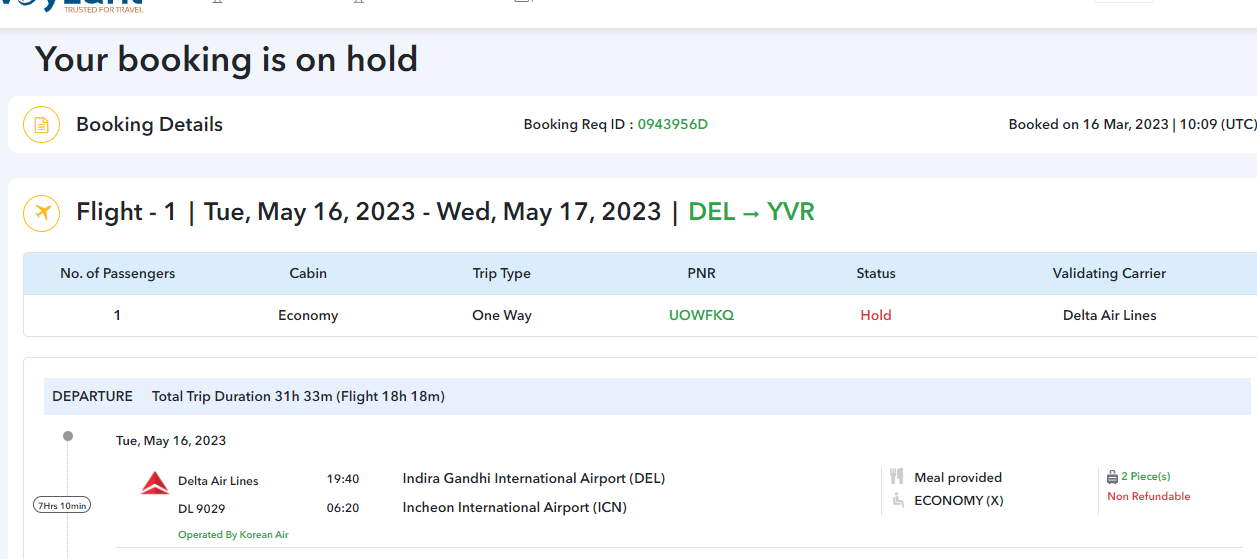The height and width of the screenshot is (559, 1257).
Task: Click Indira Gandhi International Airport (DEL)
Action: tap(533, 478)
